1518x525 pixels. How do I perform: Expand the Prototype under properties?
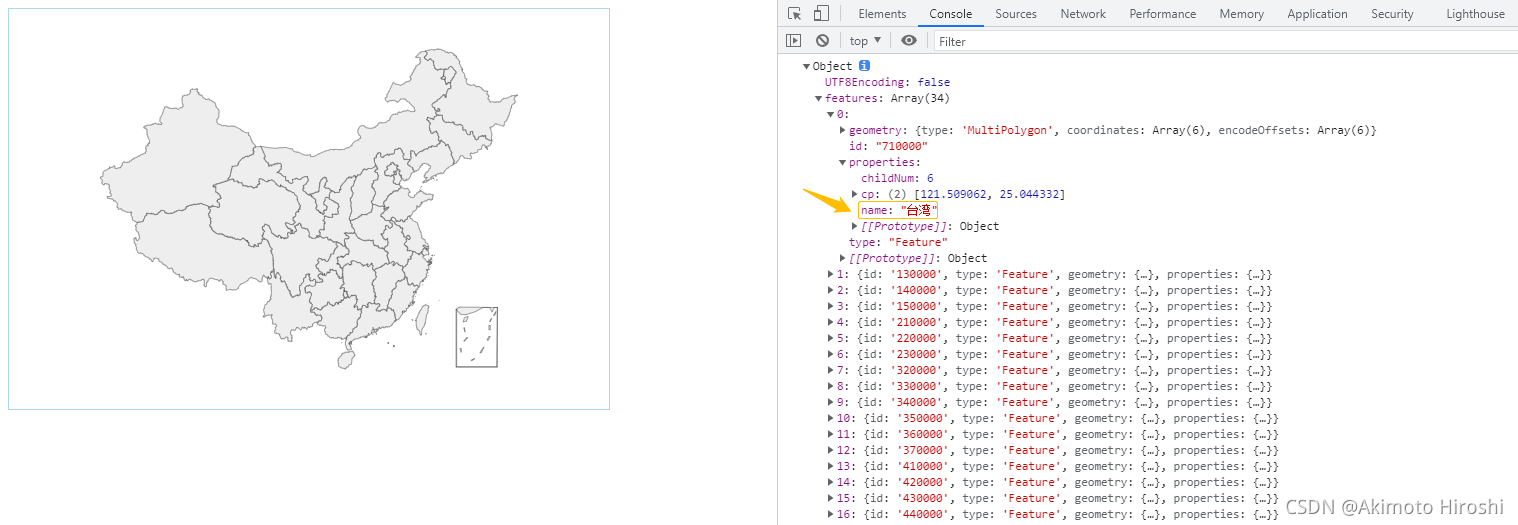[x=855, y=226]
